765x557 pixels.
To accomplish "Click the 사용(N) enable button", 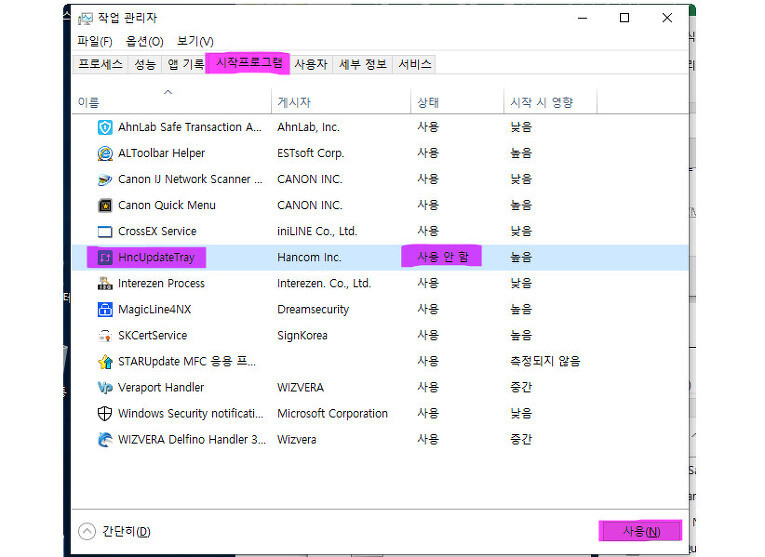I will [642, 531].
